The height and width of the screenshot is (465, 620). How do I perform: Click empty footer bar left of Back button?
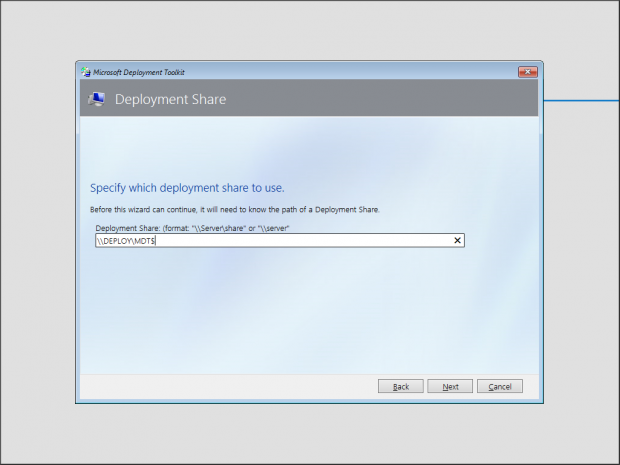pos(220,387)
